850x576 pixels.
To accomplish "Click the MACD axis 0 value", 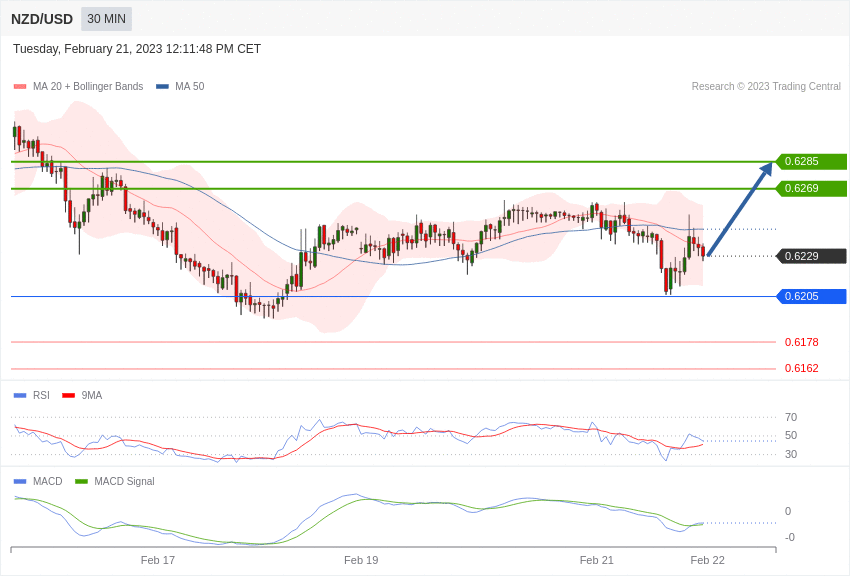I will pos(788,512).
